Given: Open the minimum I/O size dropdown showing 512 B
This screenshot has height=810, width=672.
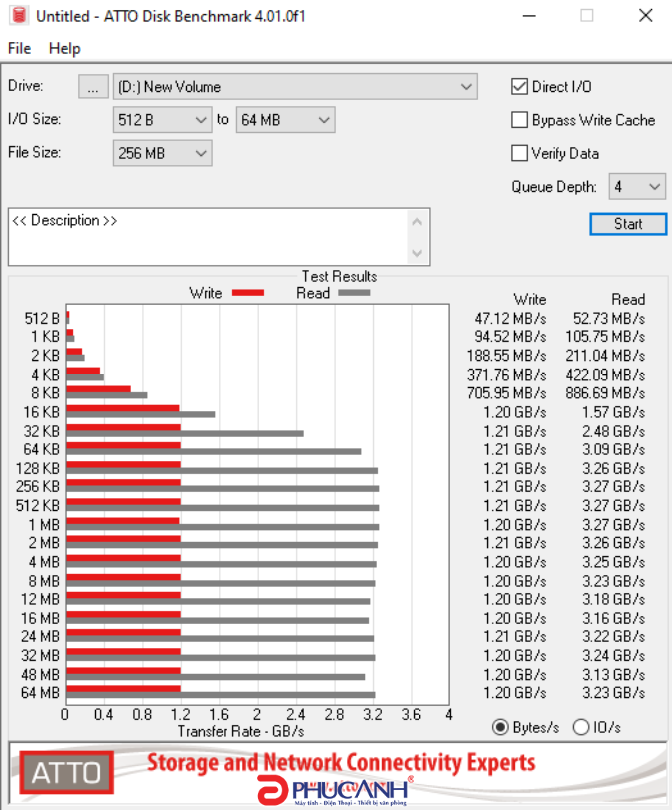Looking at the screenshot, I should coord(162,120).
